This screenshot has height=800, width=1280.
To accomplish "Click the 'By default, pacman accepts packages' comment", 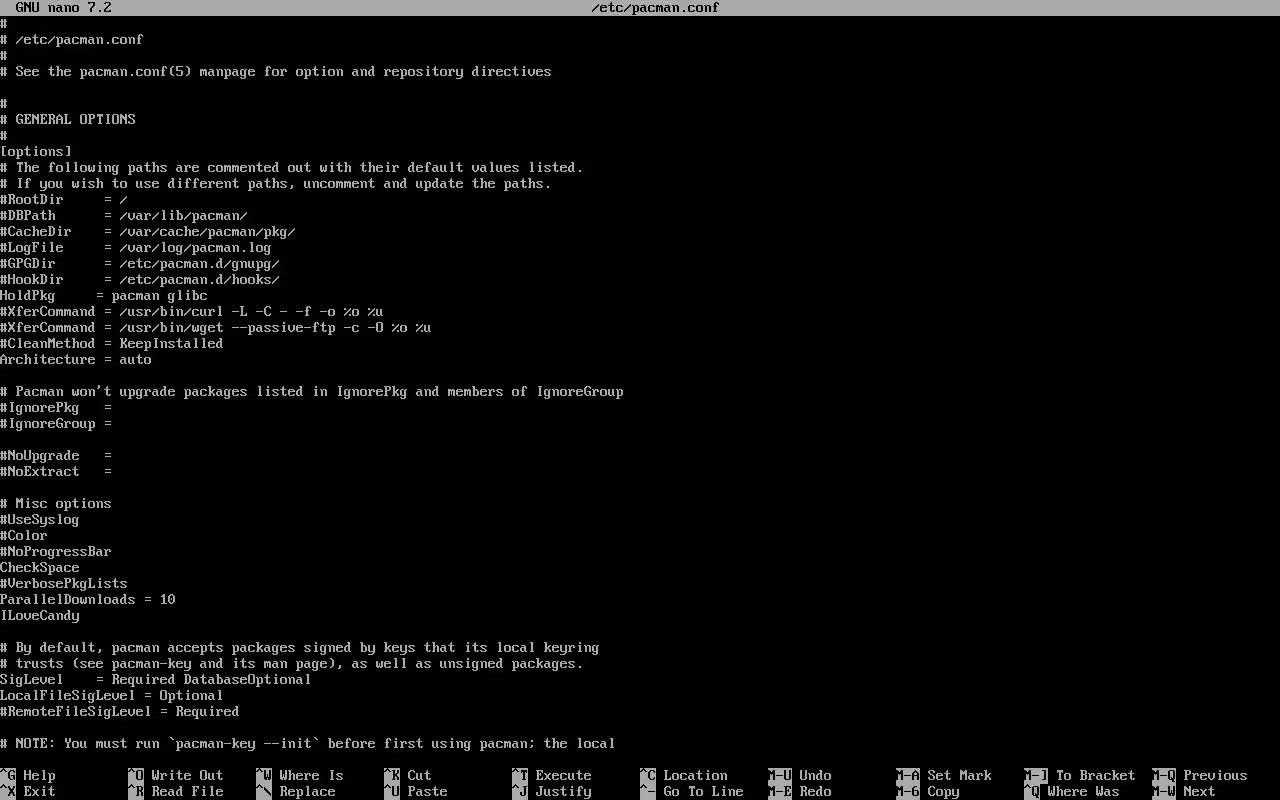I will (300, 647).
